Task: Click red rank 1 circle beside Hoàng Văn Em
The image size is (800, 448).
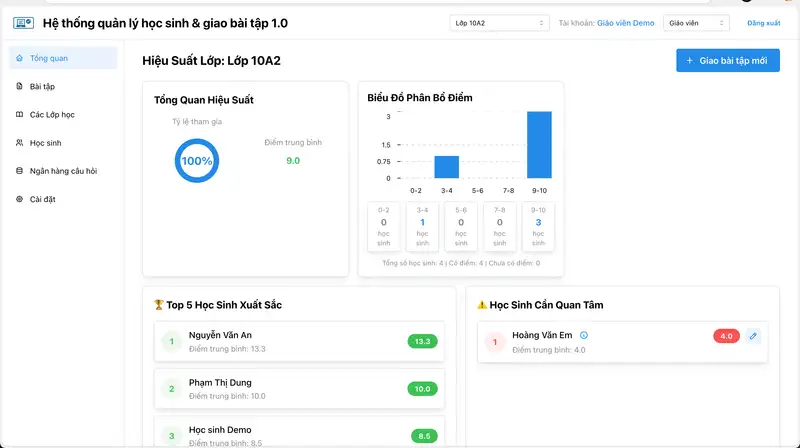Action: [494, 342]
